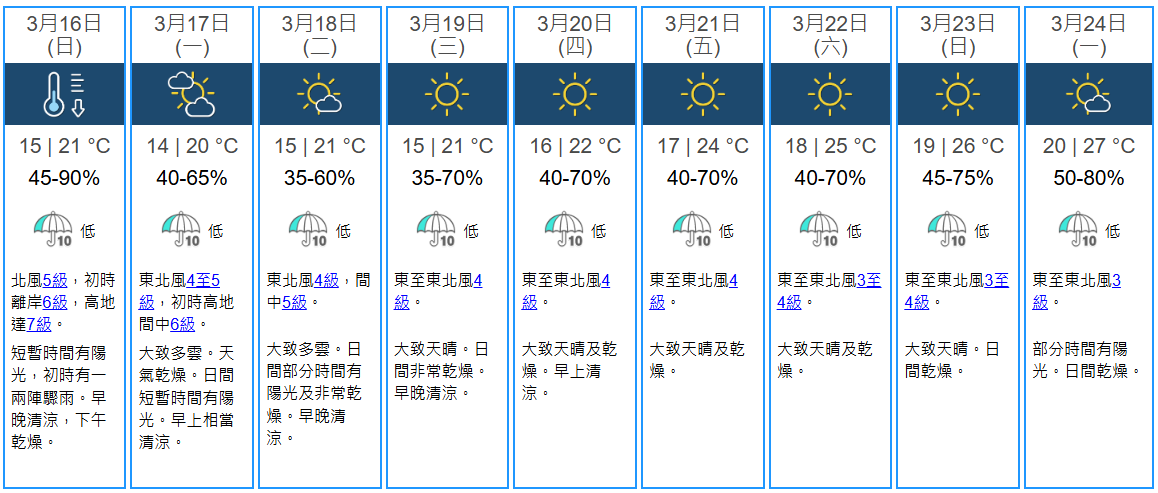Click the rain probability umbrella icon for 3月23日

coord(947,229)
